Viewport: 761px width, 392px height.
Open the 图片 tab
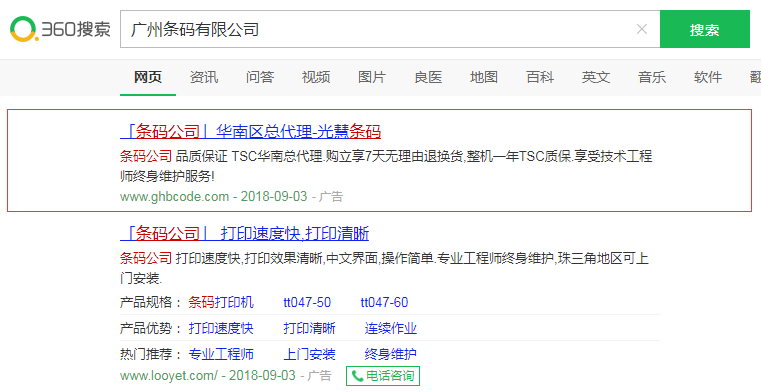(372, 77)
